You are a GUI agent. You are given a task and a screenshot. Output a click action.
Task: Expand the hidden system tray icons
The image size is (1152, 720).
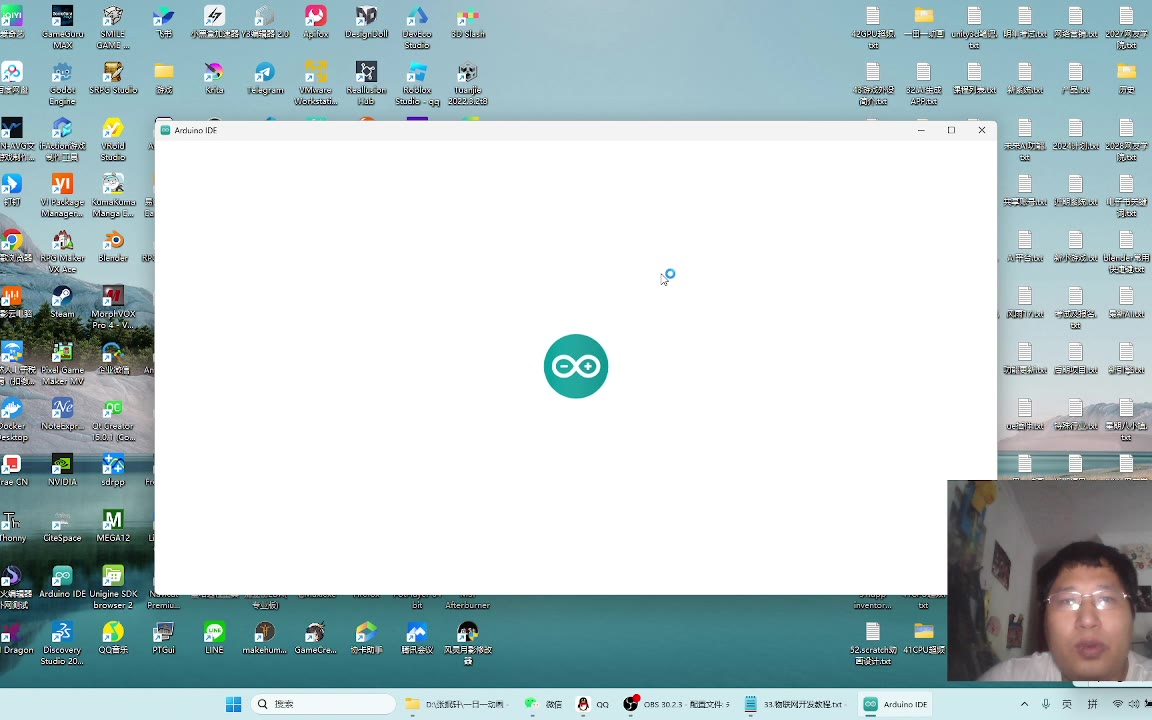(x=1024, y=704)
